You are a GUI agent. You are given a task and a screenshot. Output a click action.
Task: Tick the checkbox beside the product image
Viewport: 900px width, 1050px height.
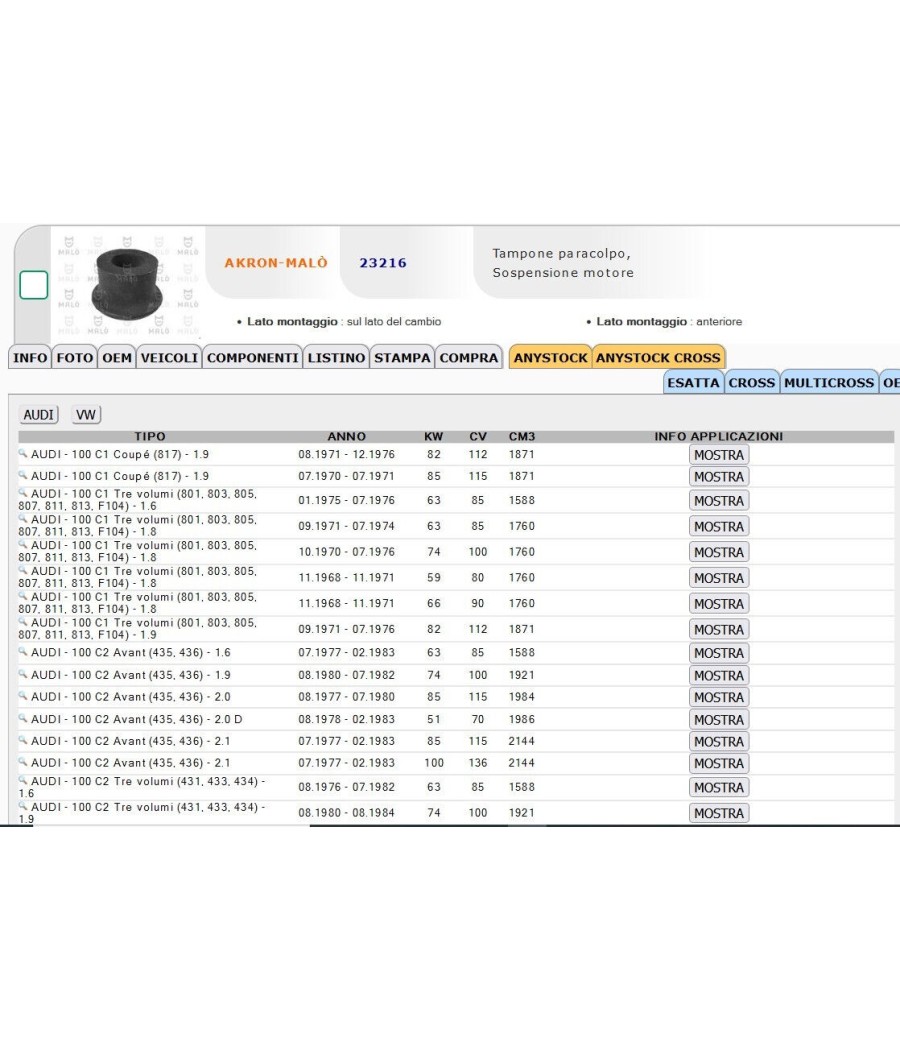pos(33,285)
